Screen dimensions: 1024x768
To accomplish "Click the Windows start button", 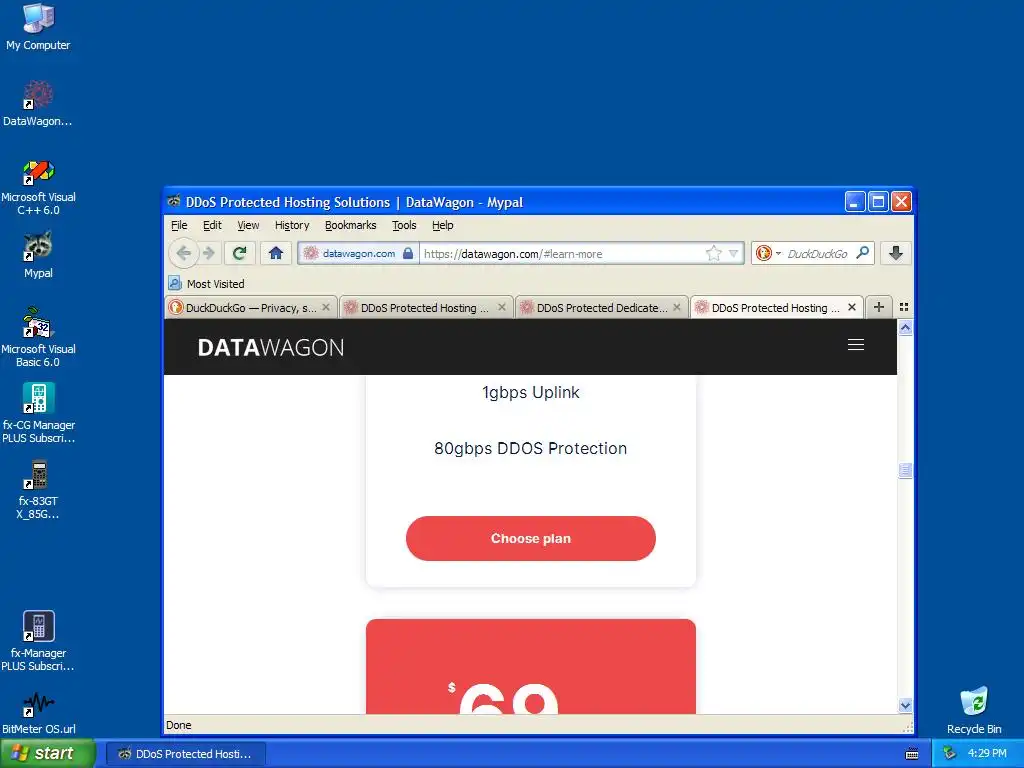I will [x=48, y=753].
